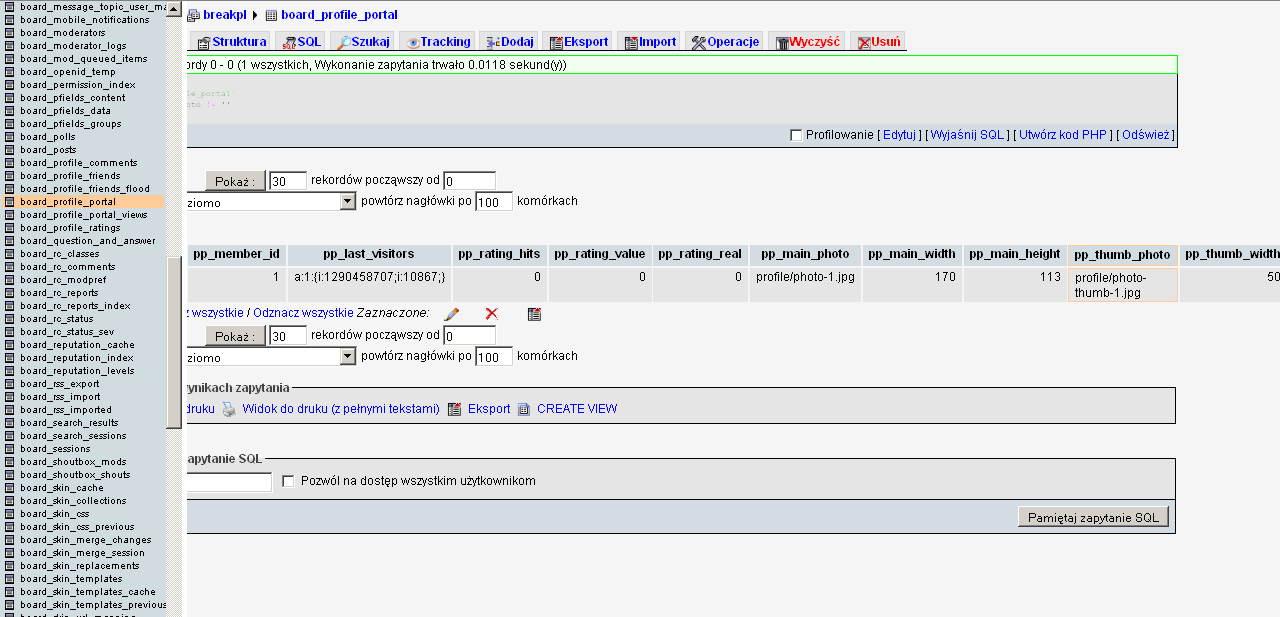This screenshot has height=617, width=1280.
Task: Enable the Profilowanie checkbox
Action: (x=796, y=135)
